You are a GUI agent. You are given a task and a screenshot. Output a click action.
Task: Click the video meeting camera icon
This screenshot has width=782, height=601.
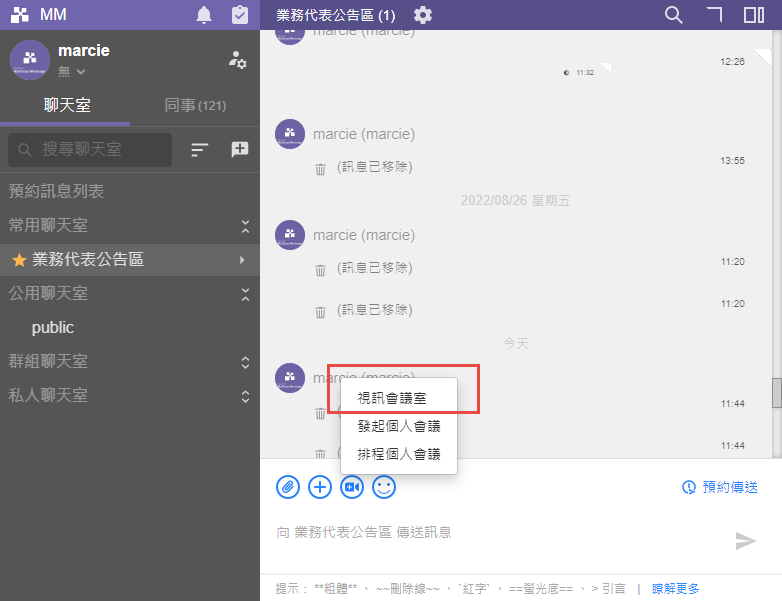pyautogui.click(x=352, y=487)
